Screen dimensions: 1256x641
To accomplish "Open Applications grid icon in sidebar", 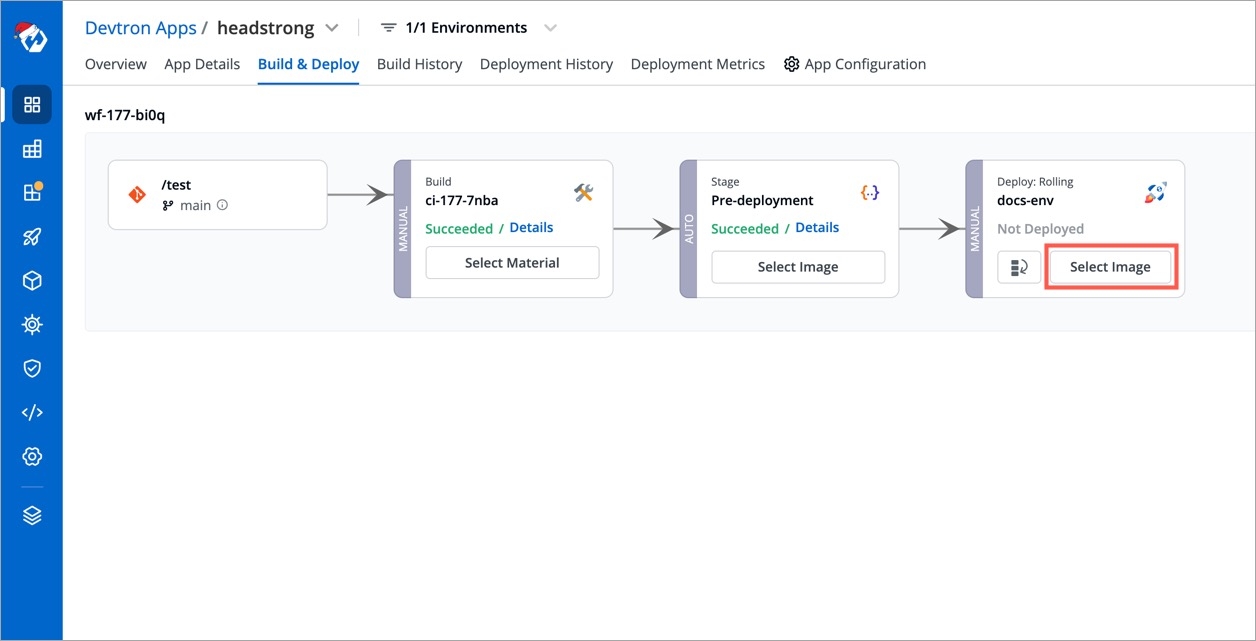I will (32, 105).
